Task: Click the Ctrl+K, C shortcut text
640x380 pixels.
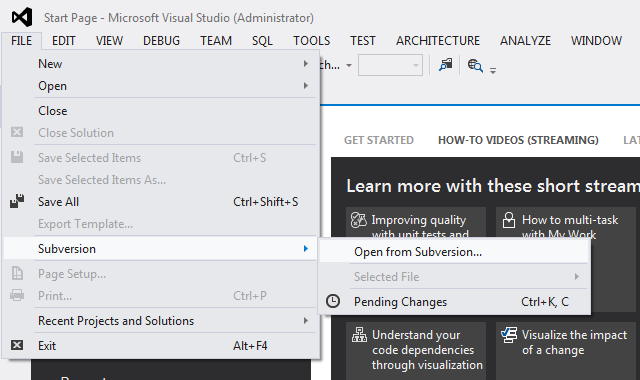Action: tap(545, 302)
